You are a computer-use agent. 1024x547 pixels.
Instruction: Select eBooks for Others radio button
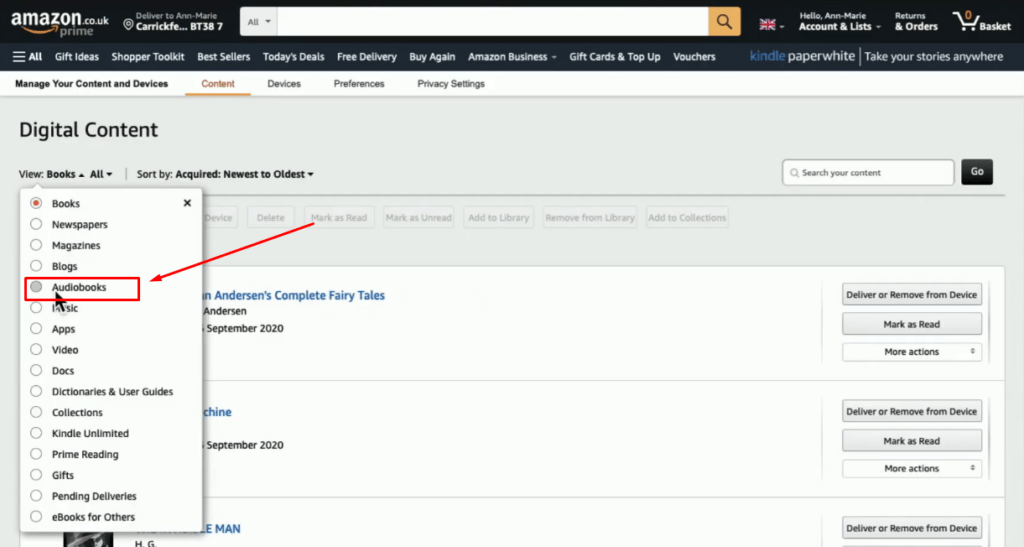coord(36,516)
